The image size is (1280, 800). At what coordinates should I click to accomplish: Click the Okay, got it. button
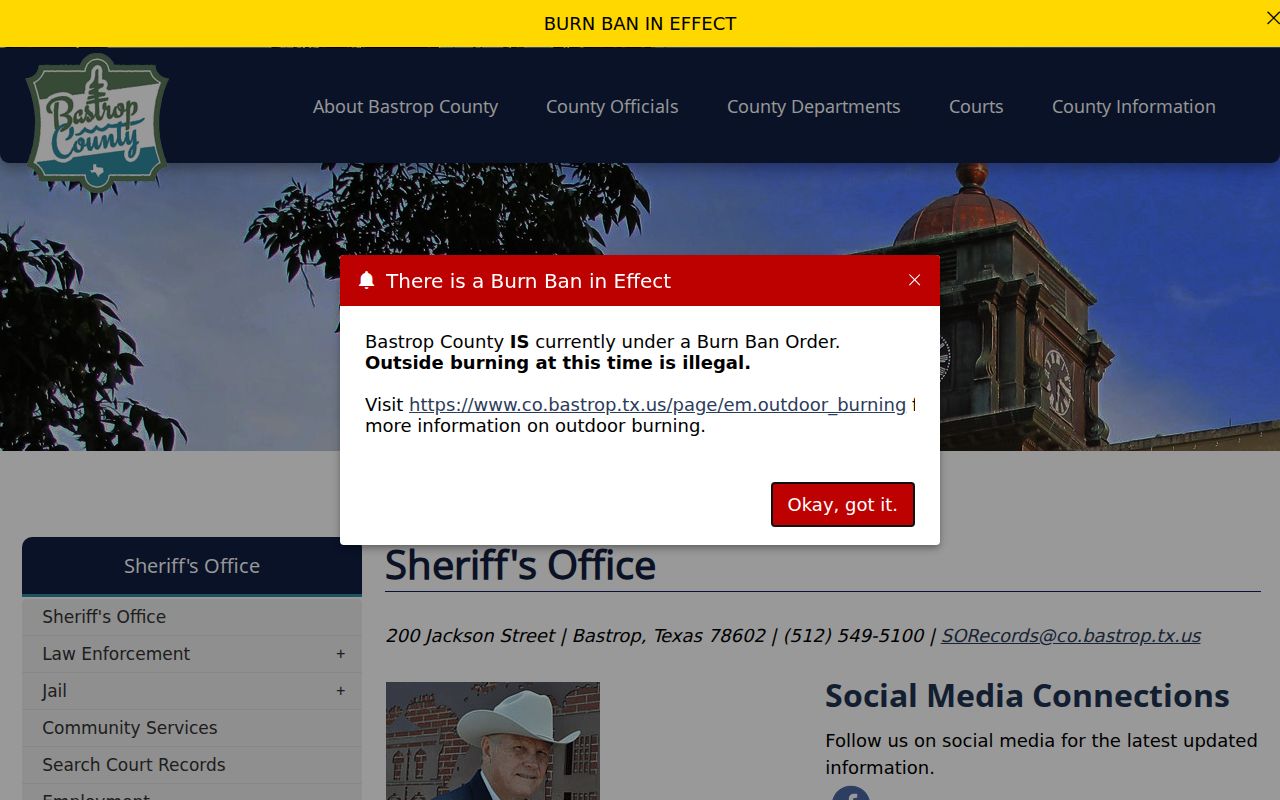coord(842,504)
